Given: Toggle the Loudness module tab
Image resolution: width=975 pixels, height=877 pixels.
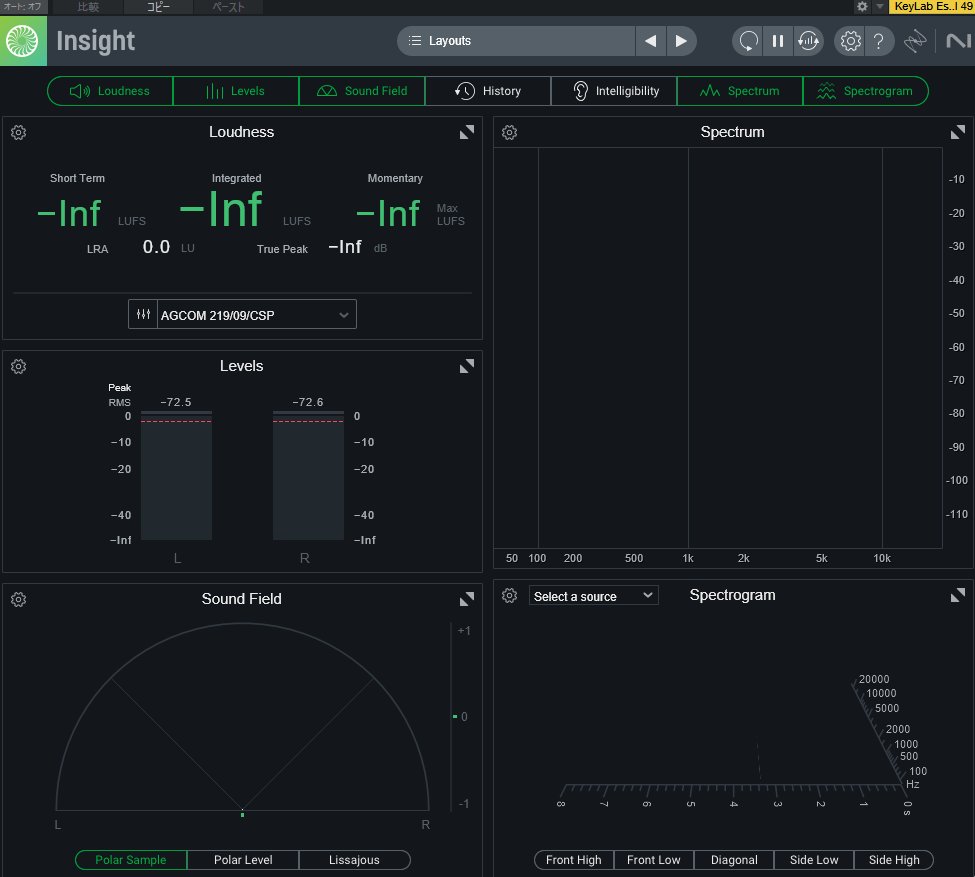Looking at the screenshot, I should pos(110,91).
